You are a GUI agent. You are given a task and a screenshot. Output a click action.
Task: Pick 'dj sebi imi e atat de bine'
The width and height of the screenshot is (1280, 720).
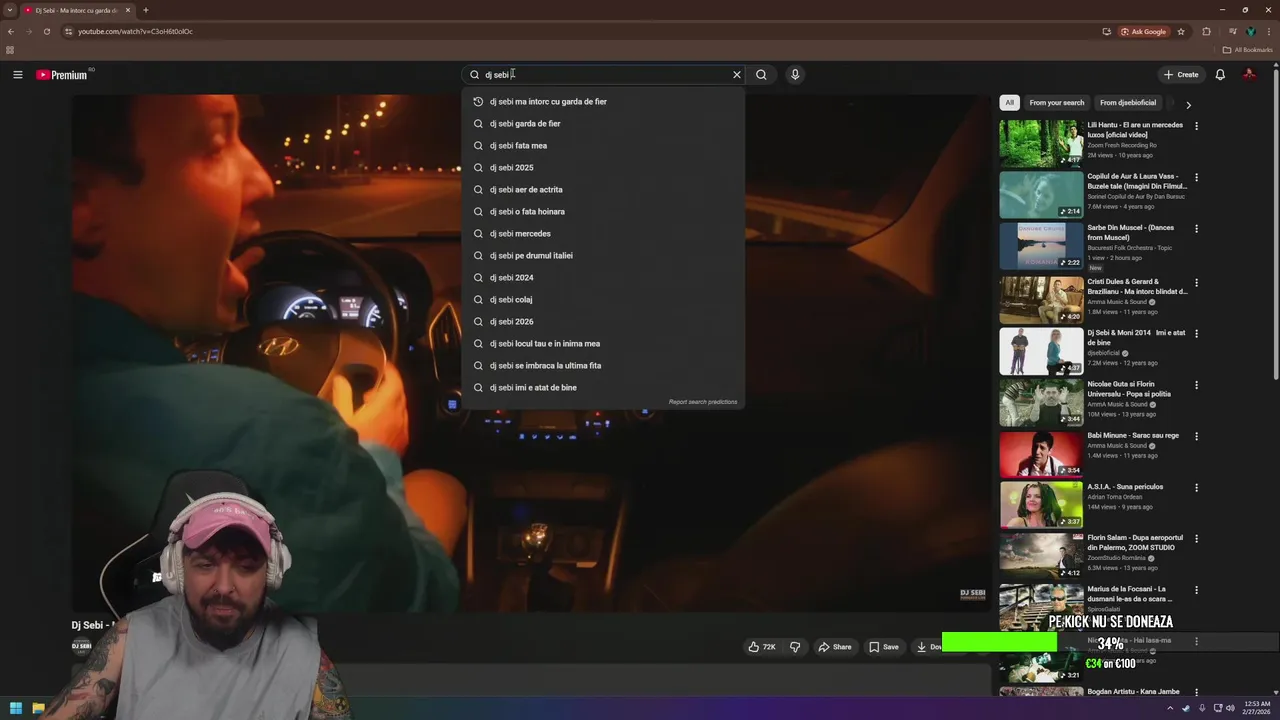click(603, 387)
